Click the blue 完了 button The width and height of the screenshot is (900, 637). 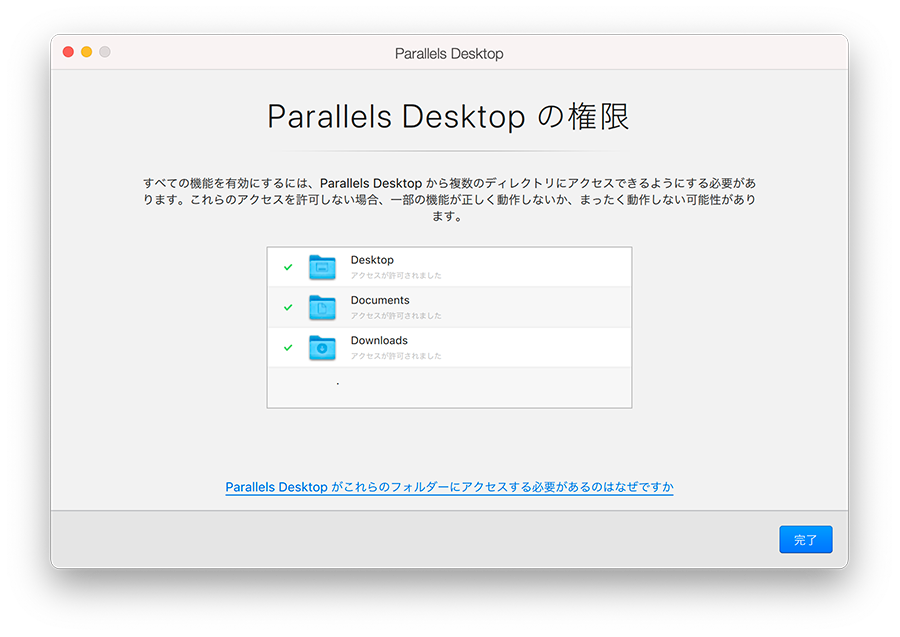[805, 539]
